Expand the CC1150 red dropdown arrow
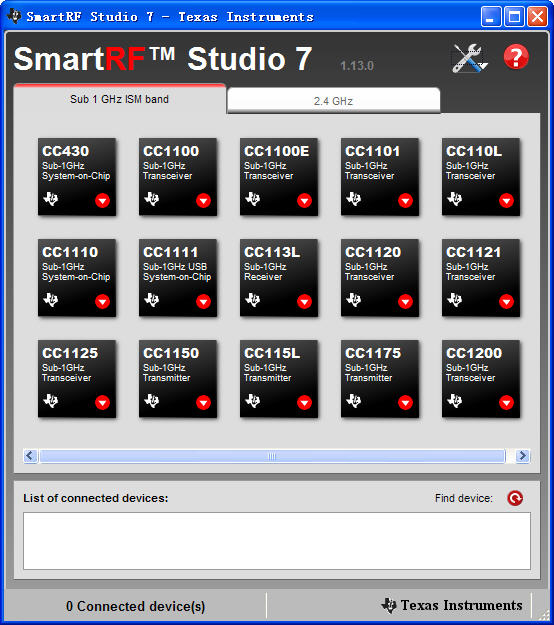The image size is (554, 625). point(203,403)
